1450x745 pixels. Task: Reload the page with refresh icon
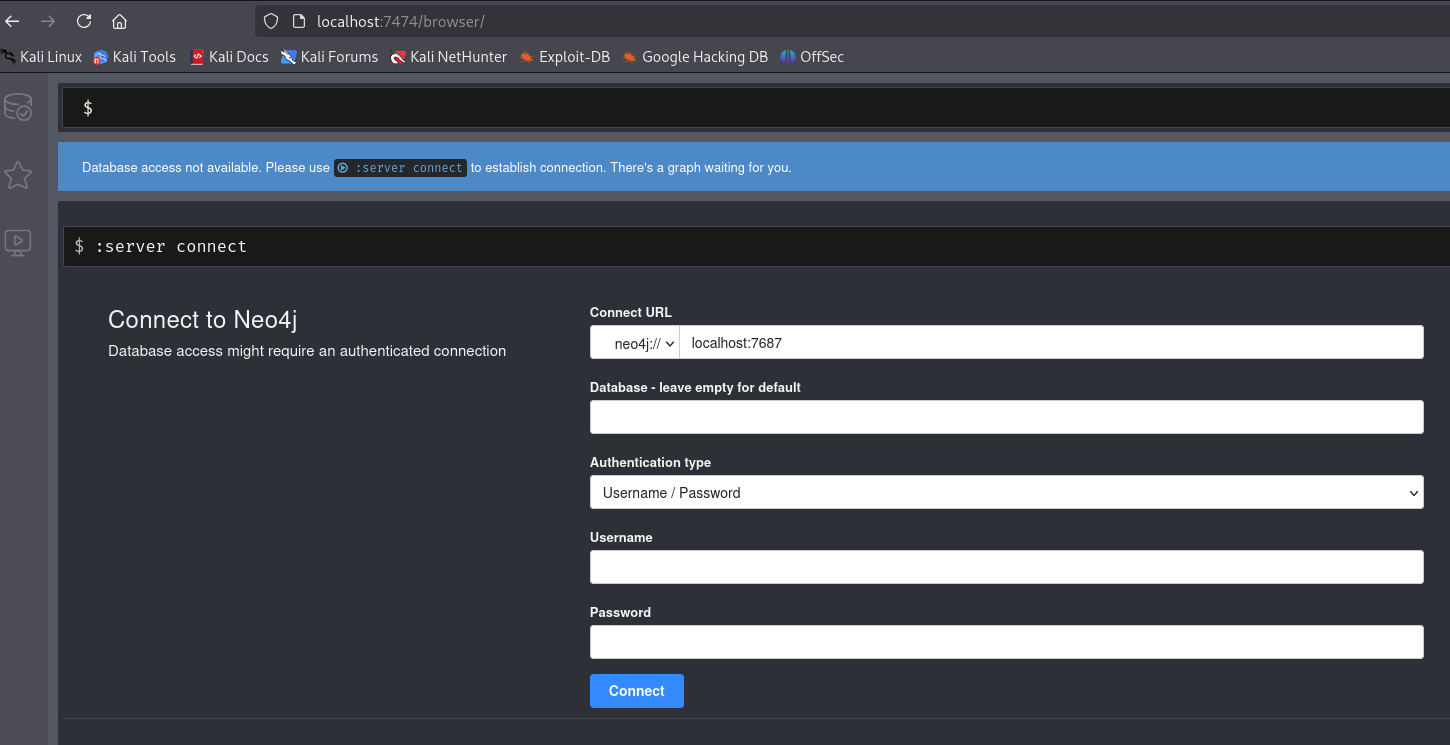click(x=84, y=21)
